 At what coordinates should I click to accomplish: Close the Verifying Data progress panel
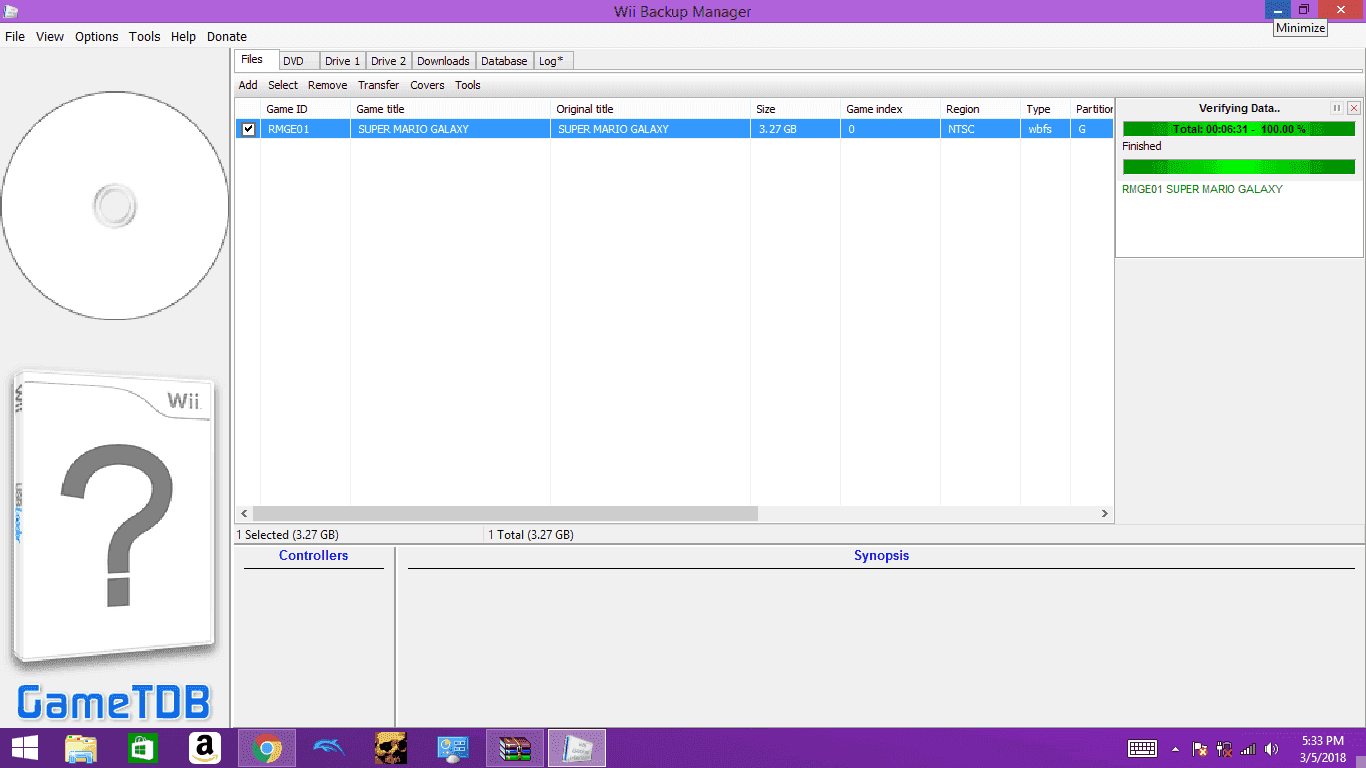point(1354,108)
